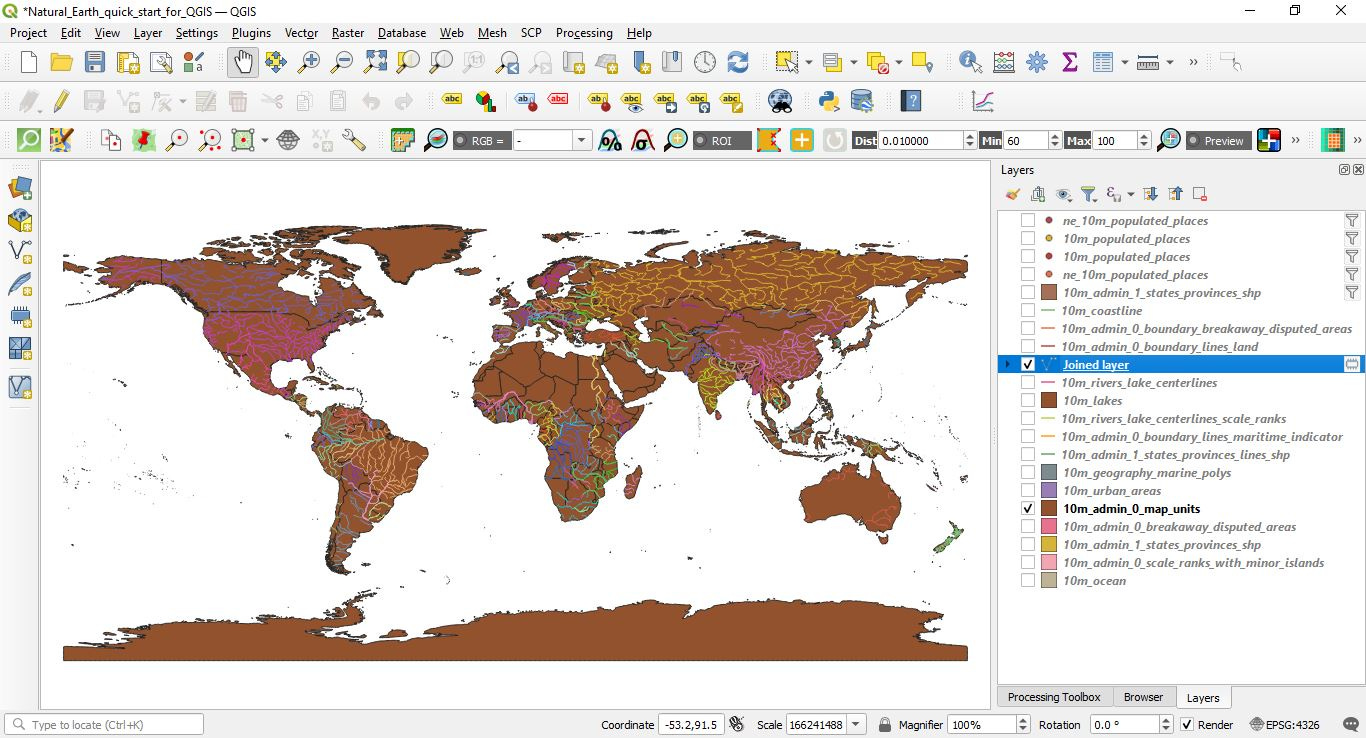Open the Scale dropdown in status bar
The width and height of the screenshot is (1366, 738).
(857, 724)
